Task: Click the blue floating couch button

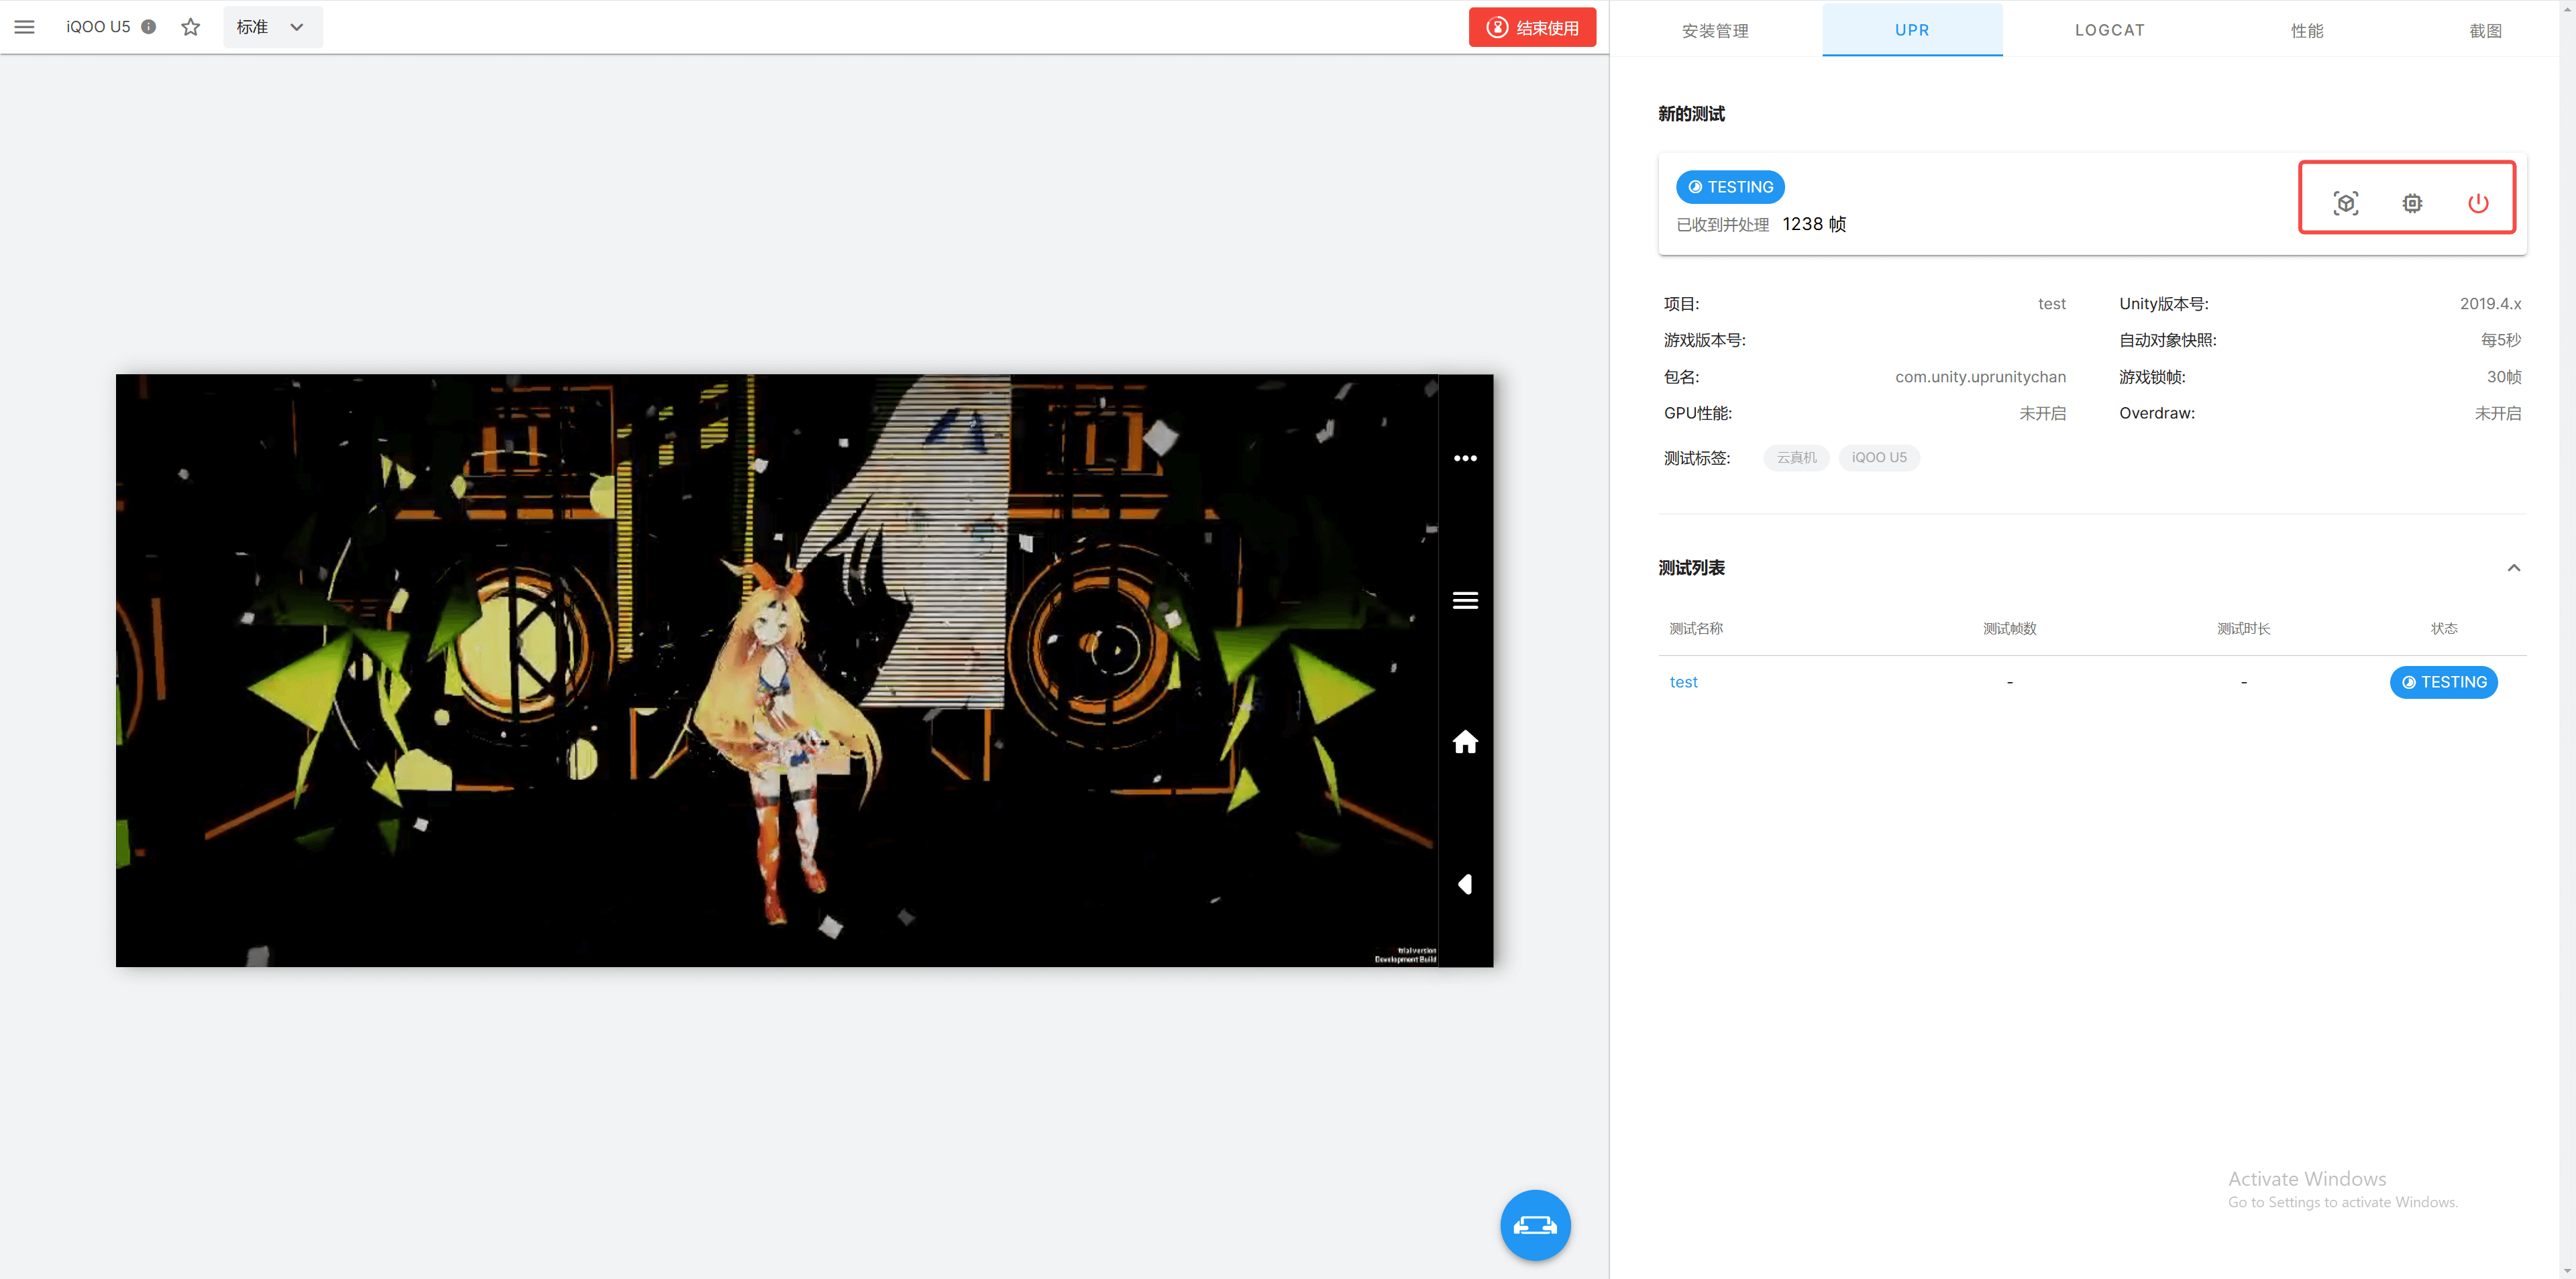Action: [x=1534, y=1224]
